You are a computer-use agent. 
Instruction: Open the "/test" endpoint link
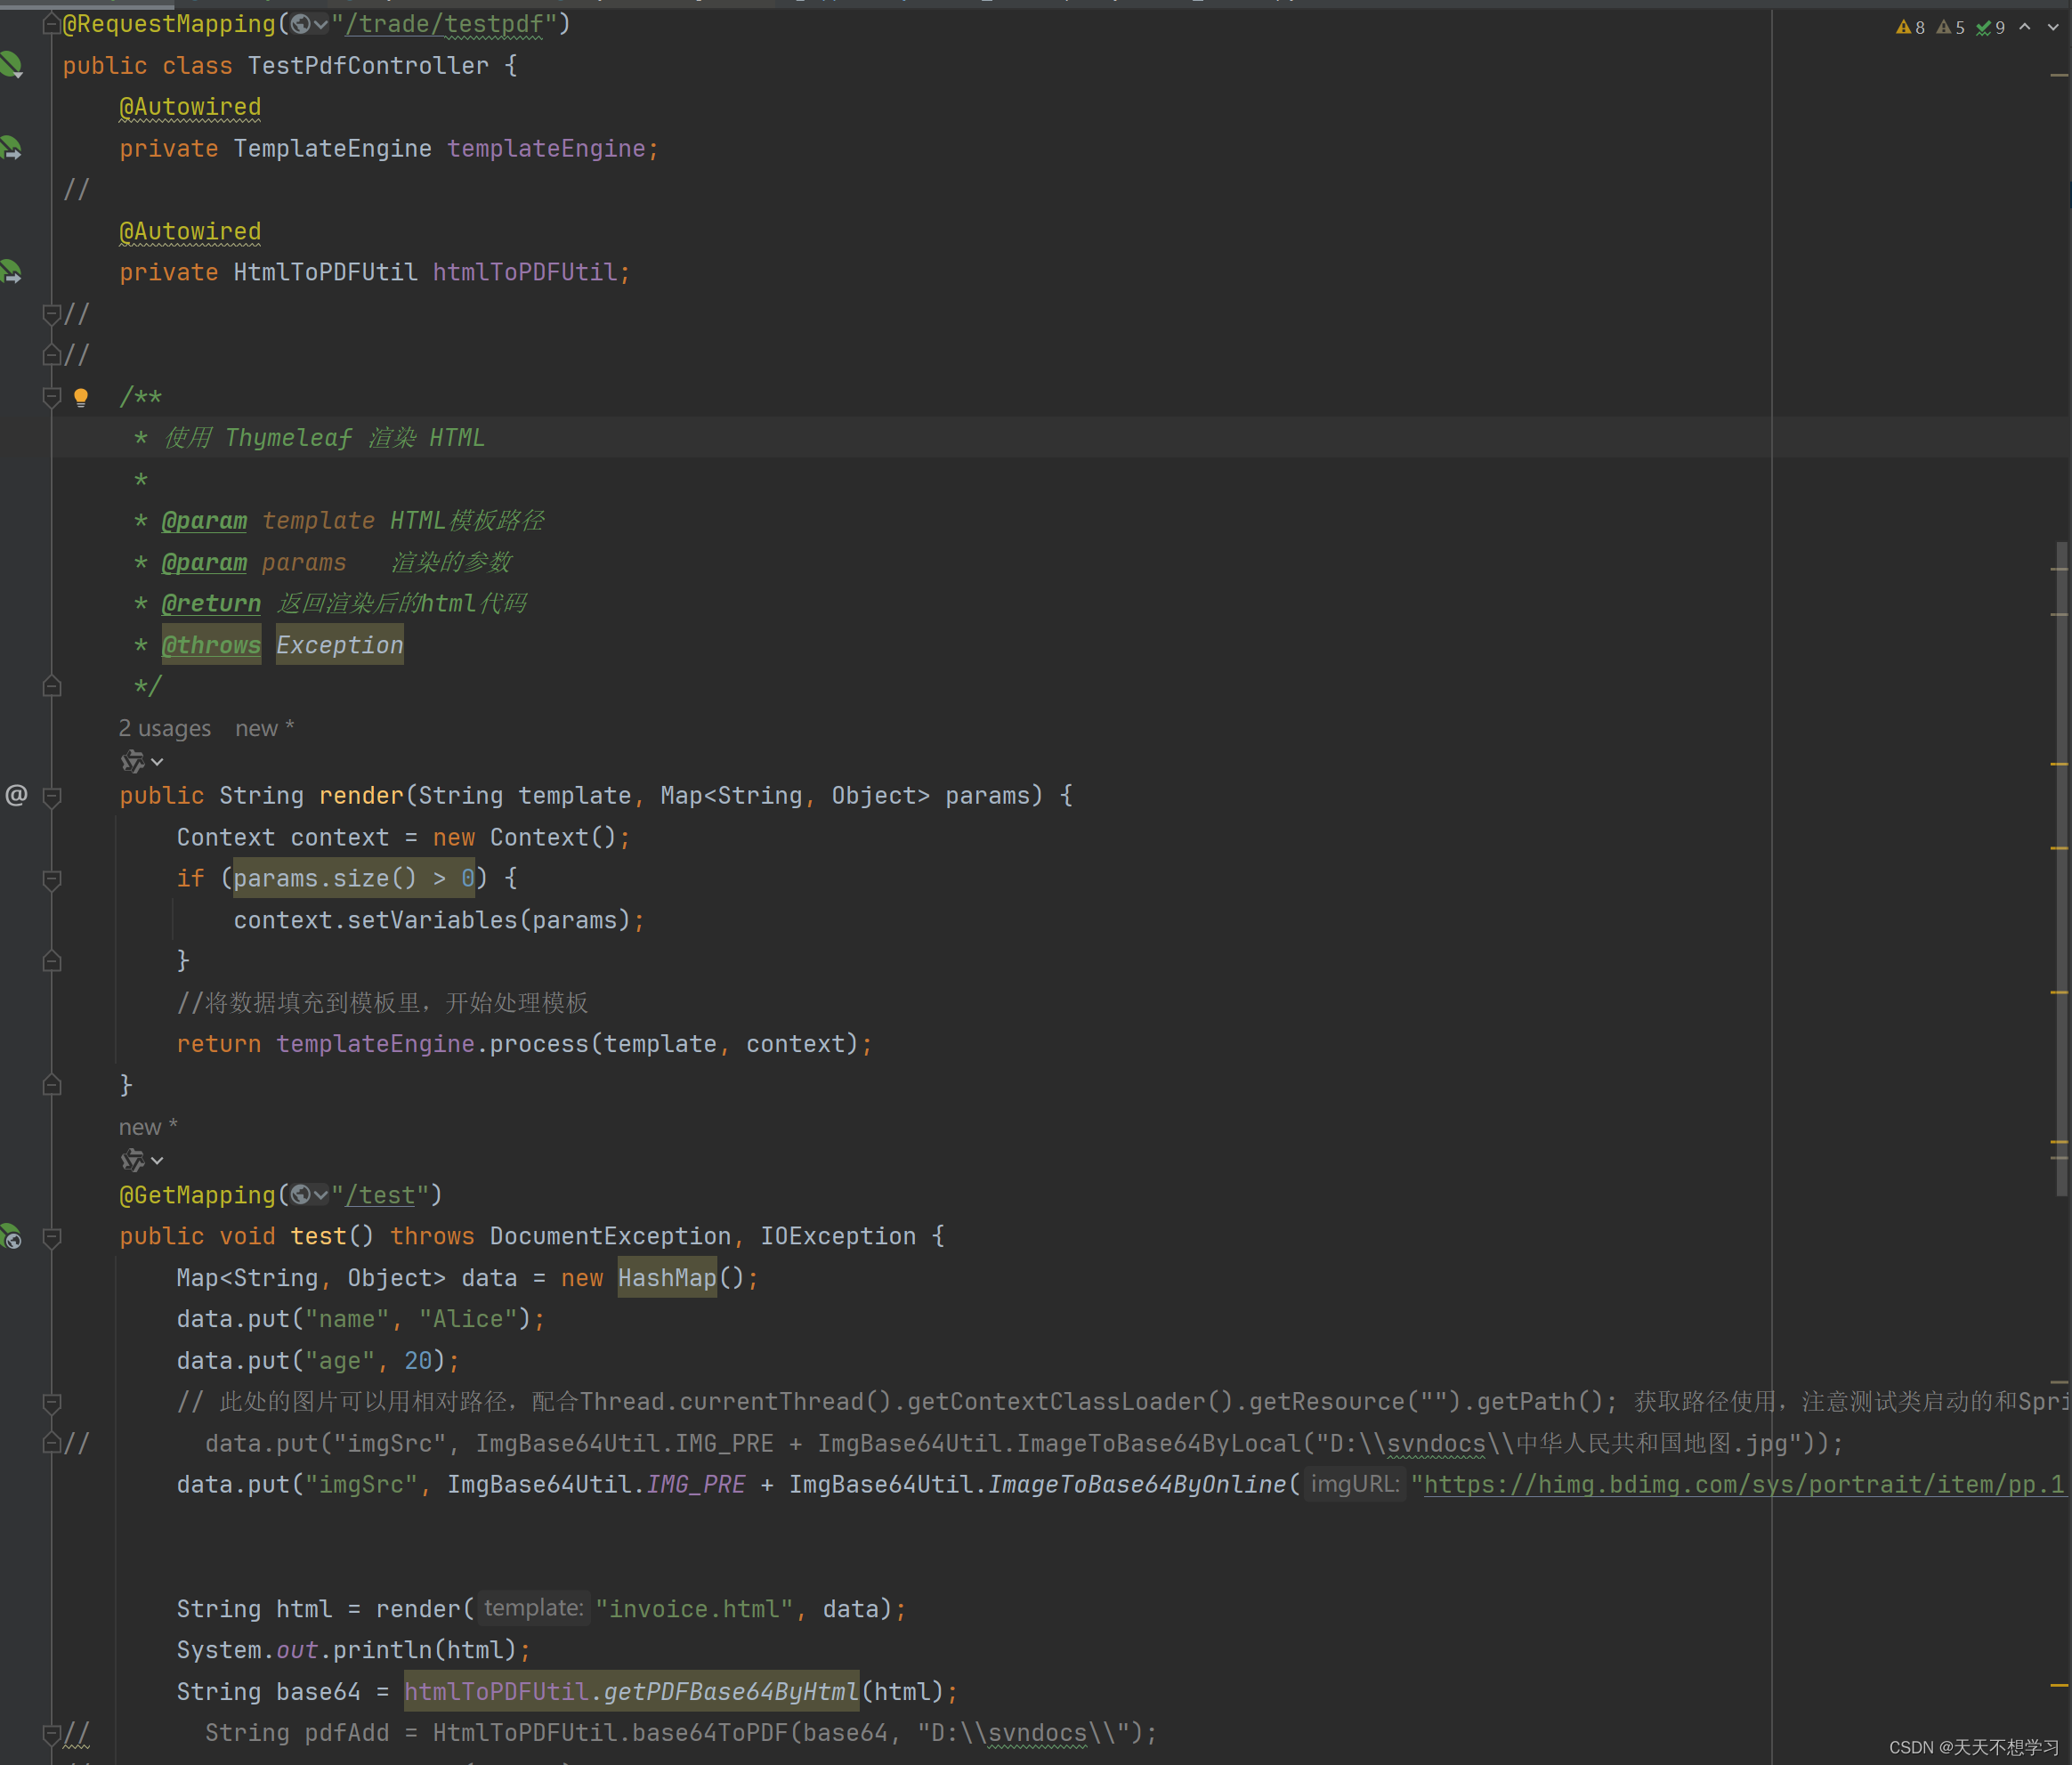[381, 1194]
